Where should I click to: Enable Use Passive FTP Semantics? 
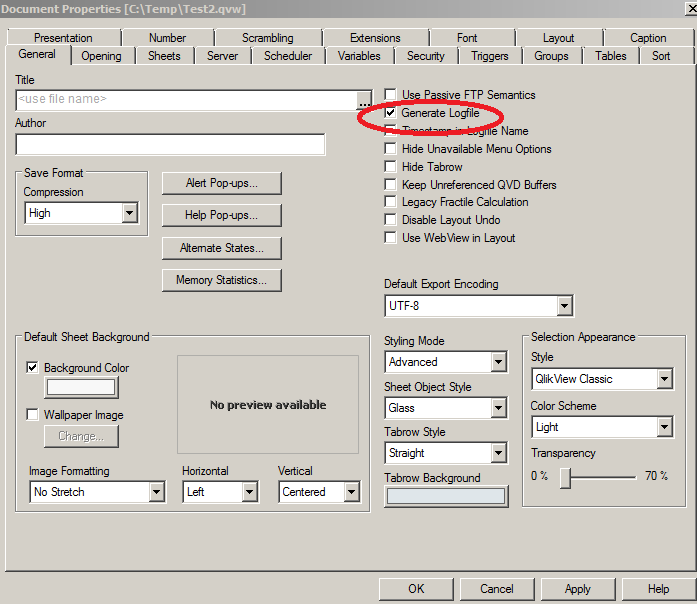[x=390, y=95]
